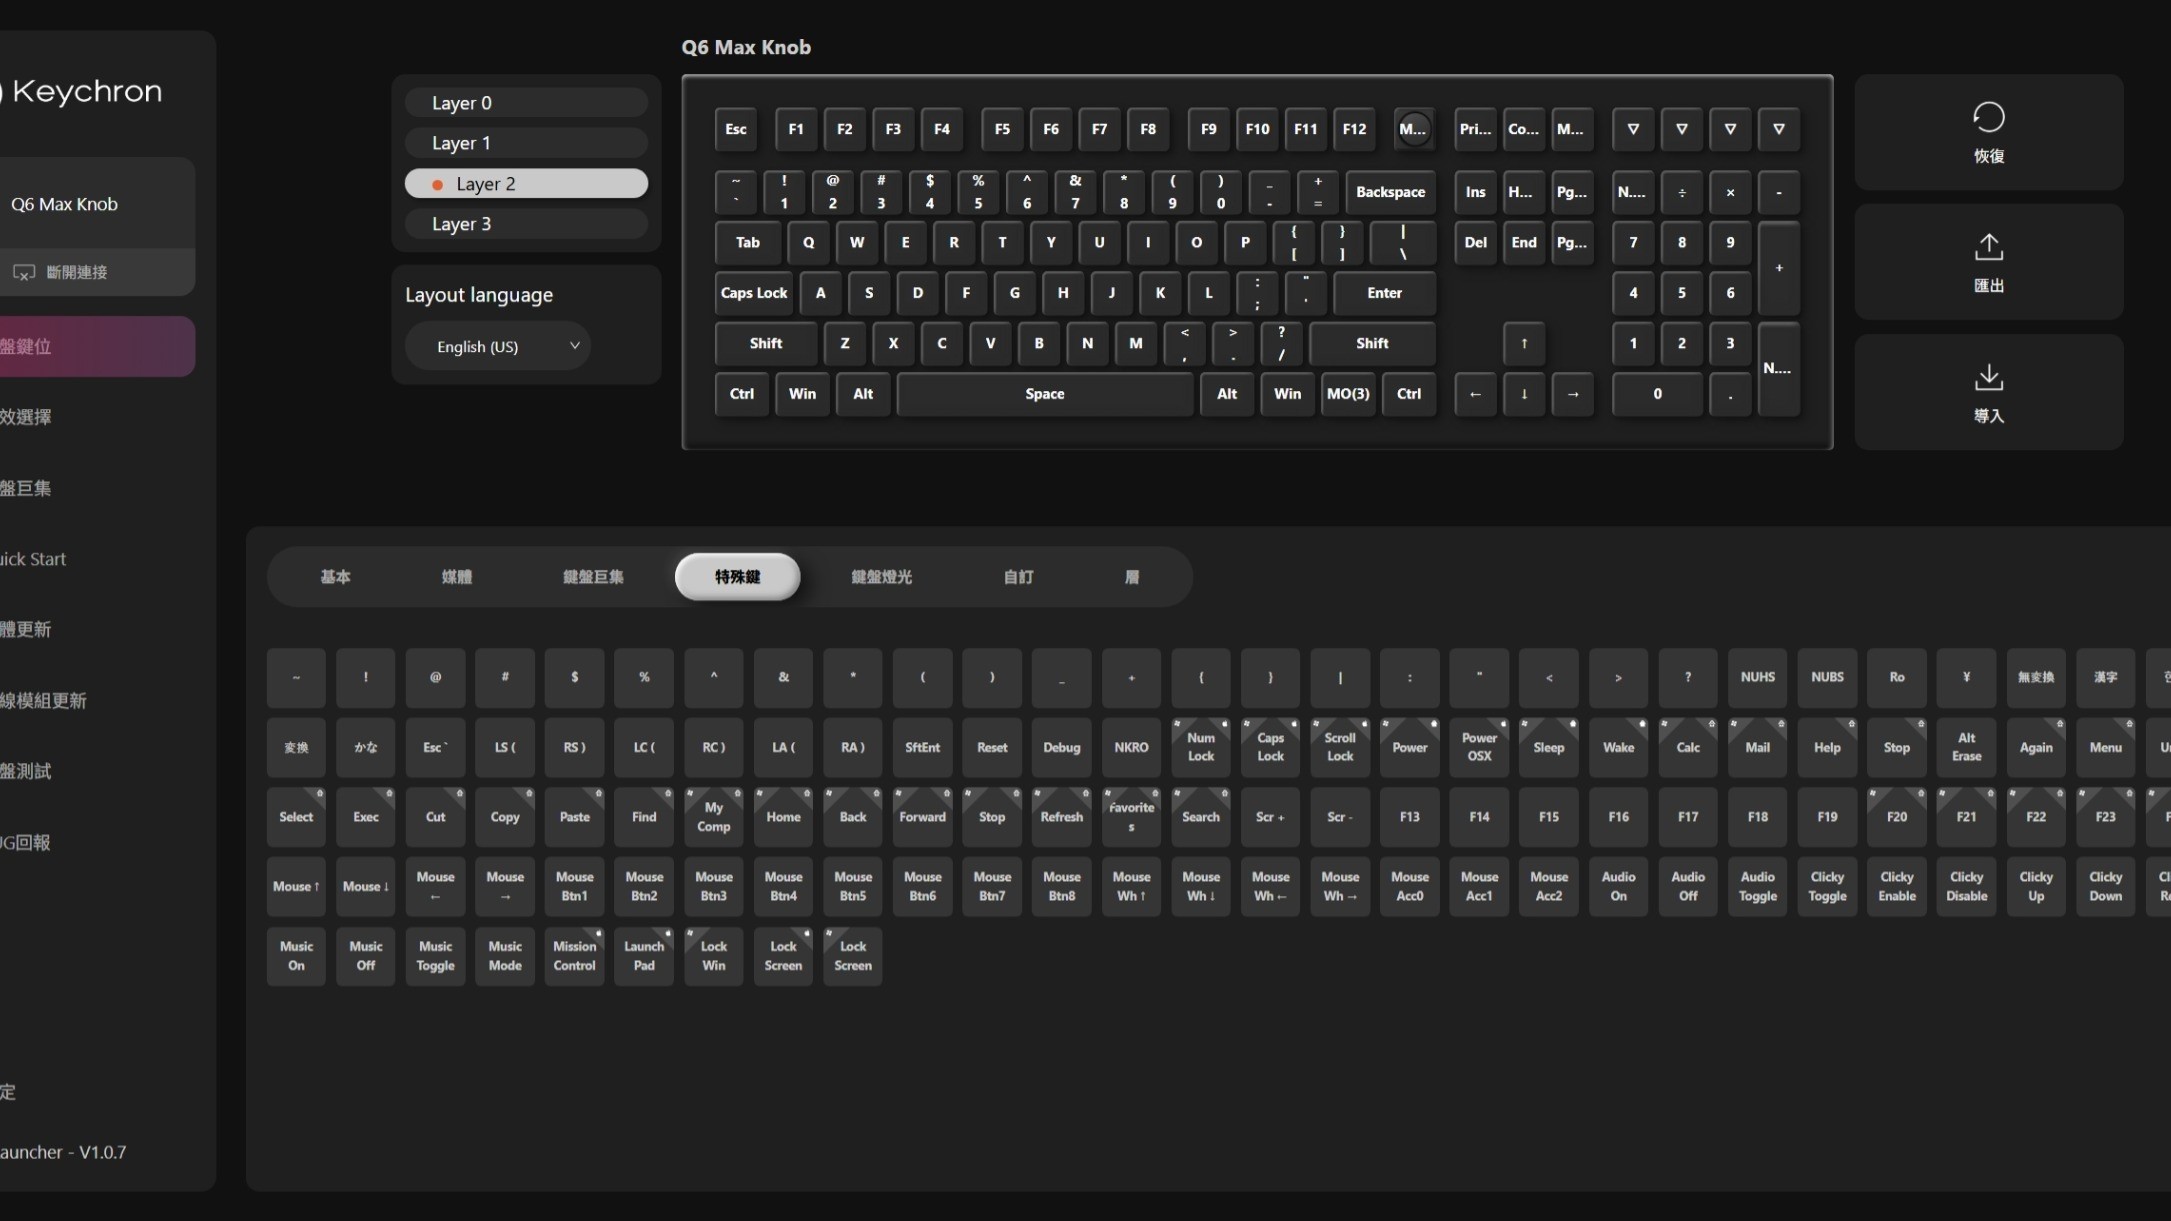Click the up arrow key on keyboard
2171x1221 pixels.
[x=1523, y=343]
